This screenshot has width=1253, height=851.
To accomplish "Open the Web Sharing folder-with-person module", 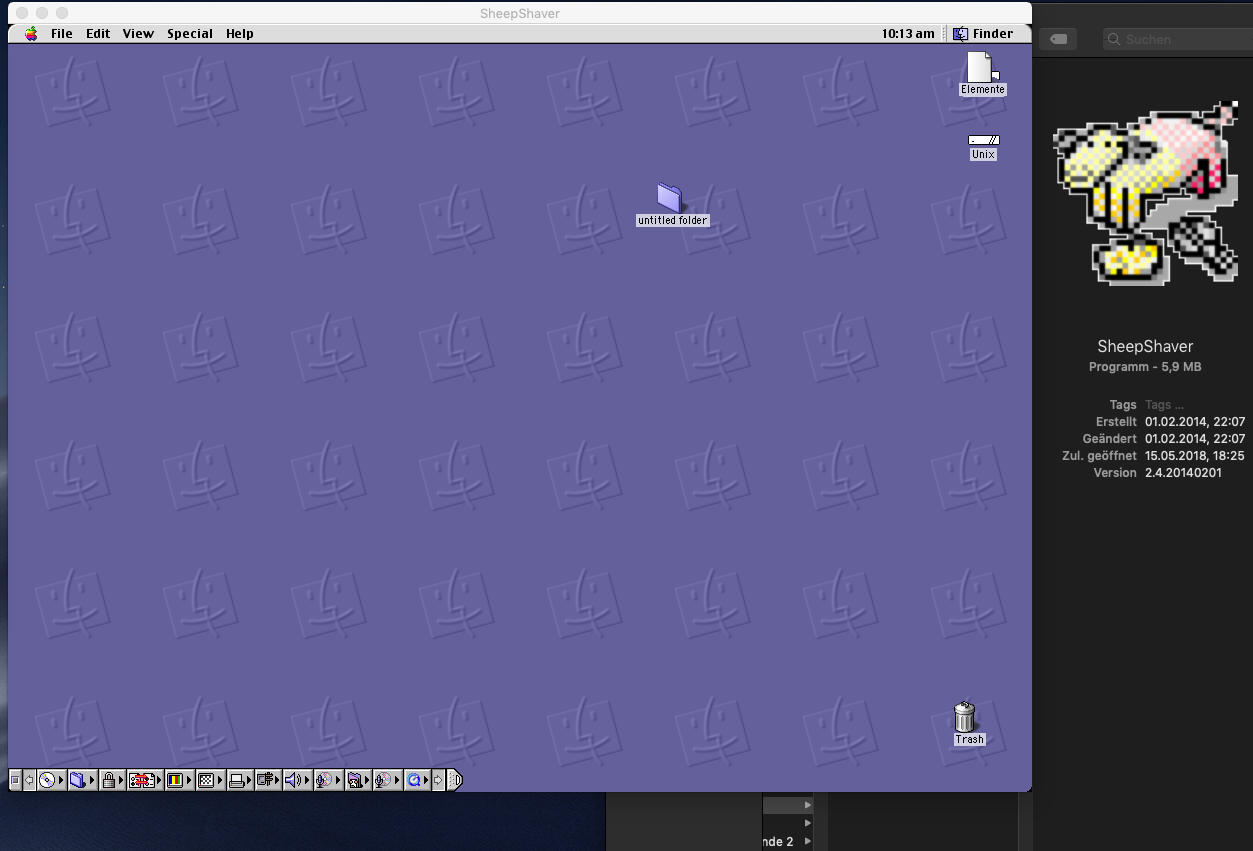I will [358, 780].
